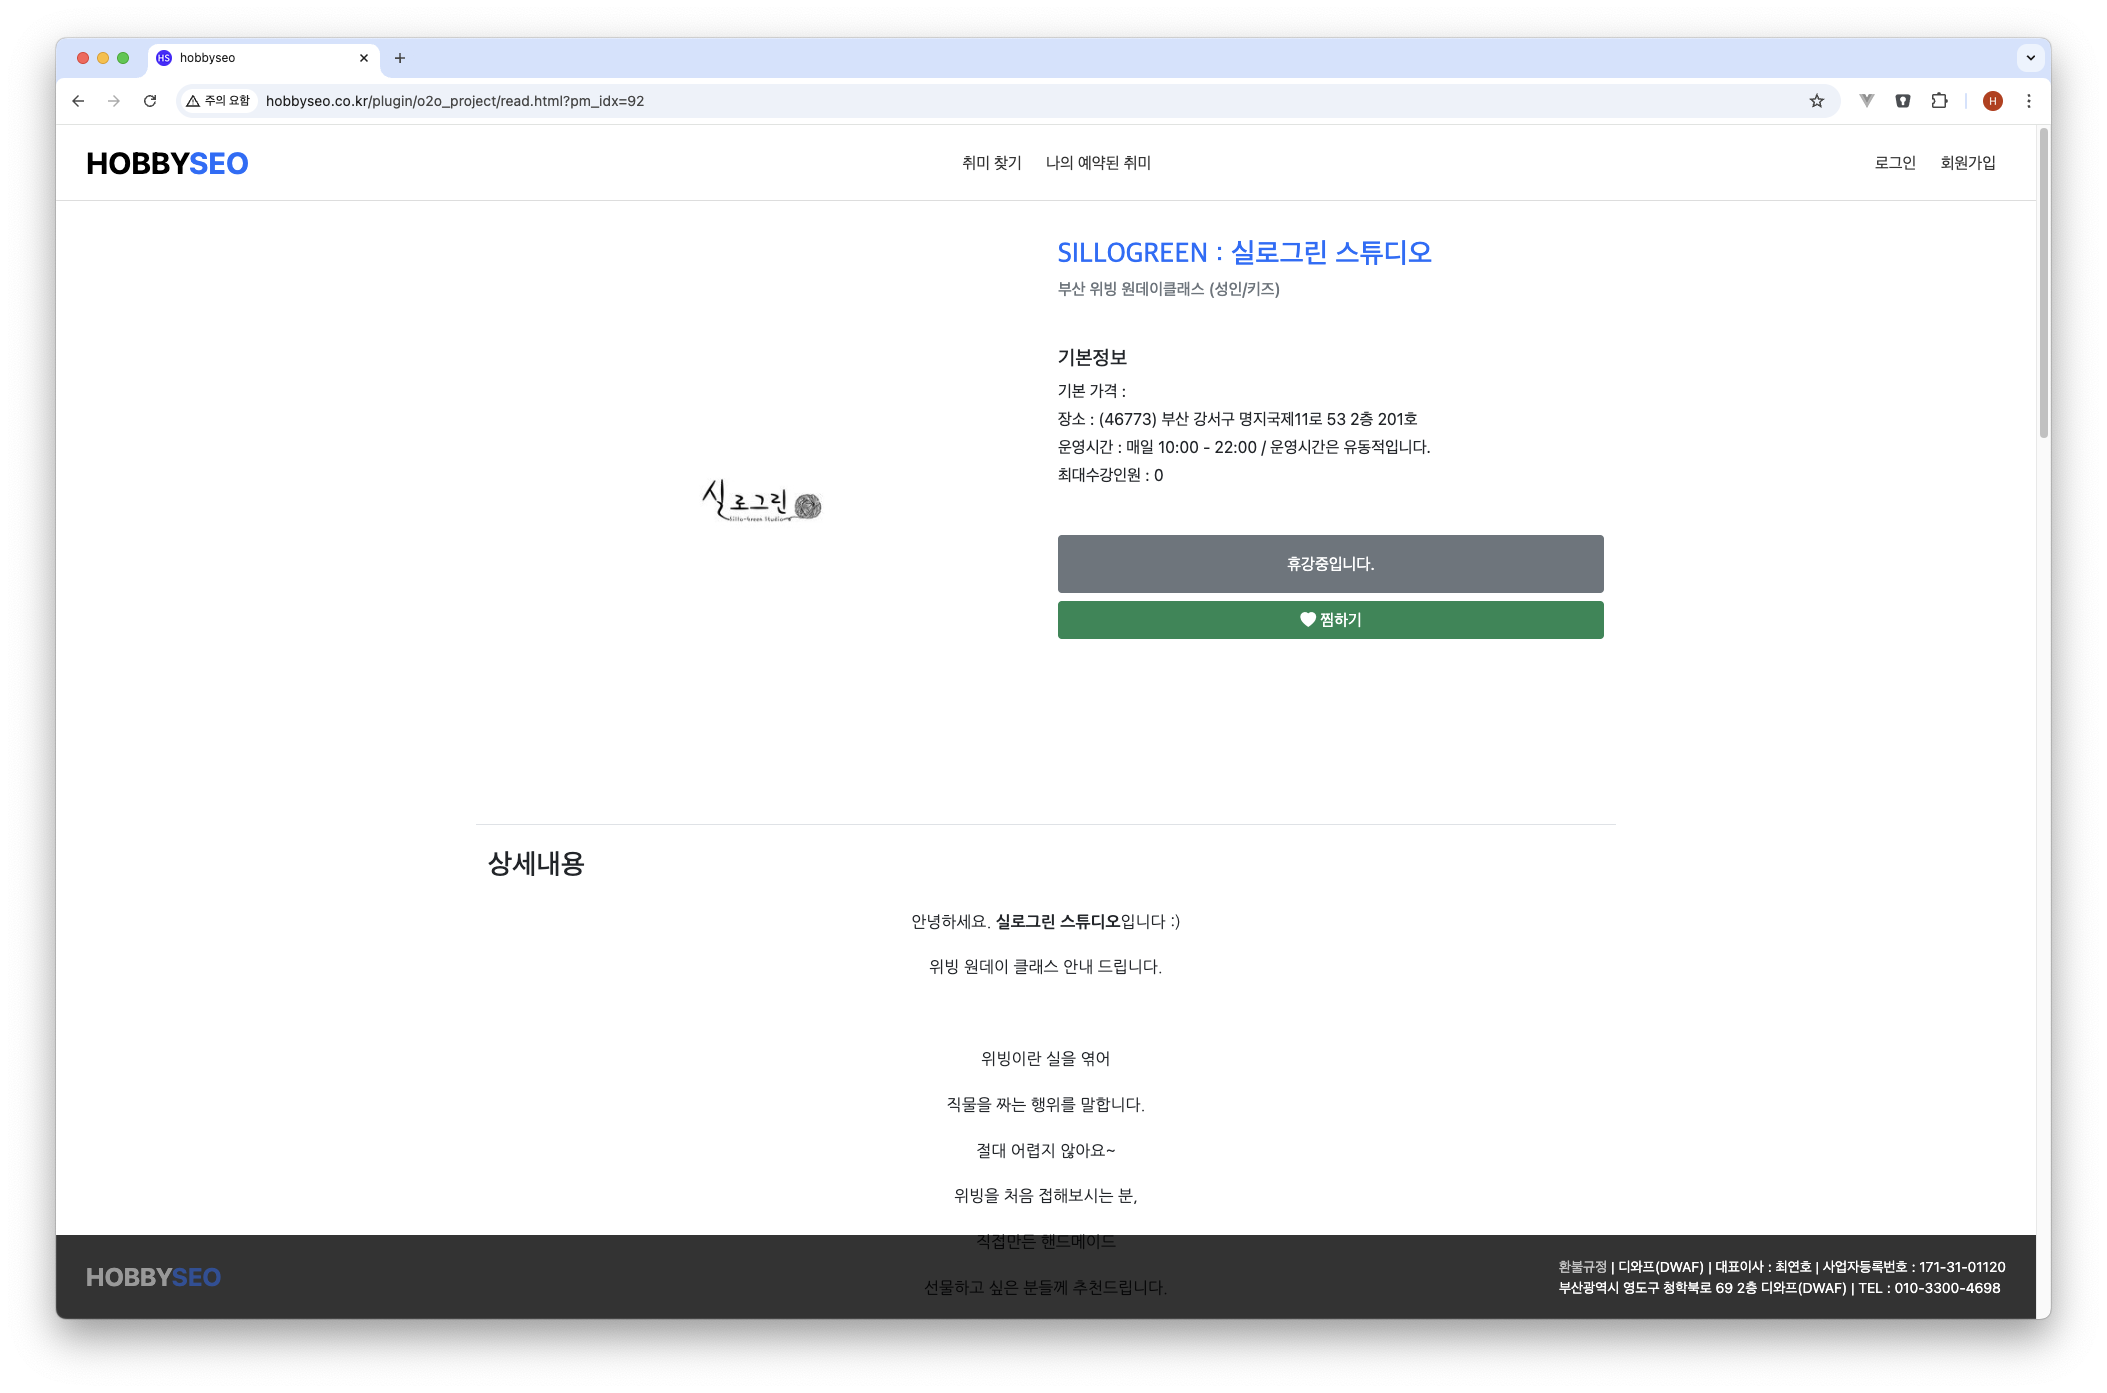Click the 위빙 원데이 클래스 안내 드립니다 line
The image size is (2107, 1393).
point(1045,967)
